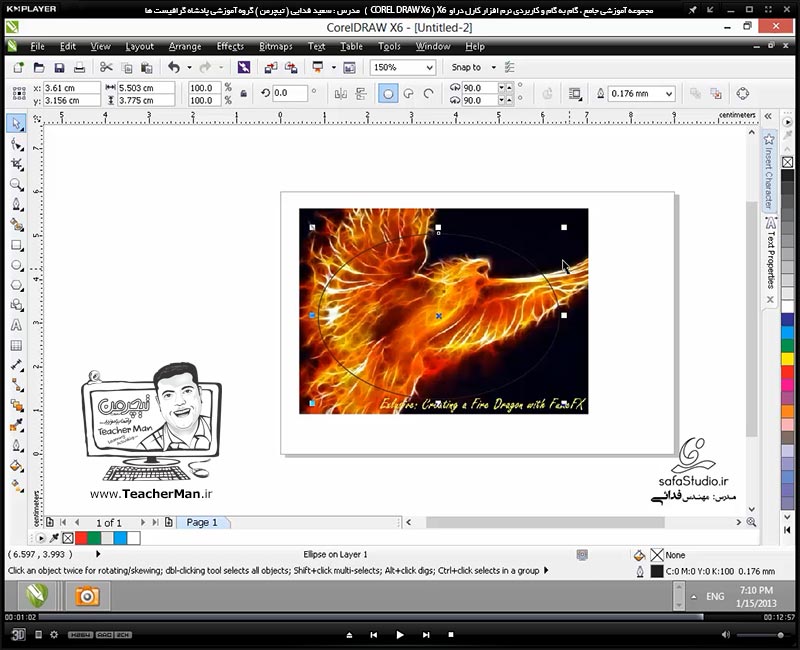Click the KMPlayer stop button
Viewport: 800px width, 650px height.
(451, 635)
